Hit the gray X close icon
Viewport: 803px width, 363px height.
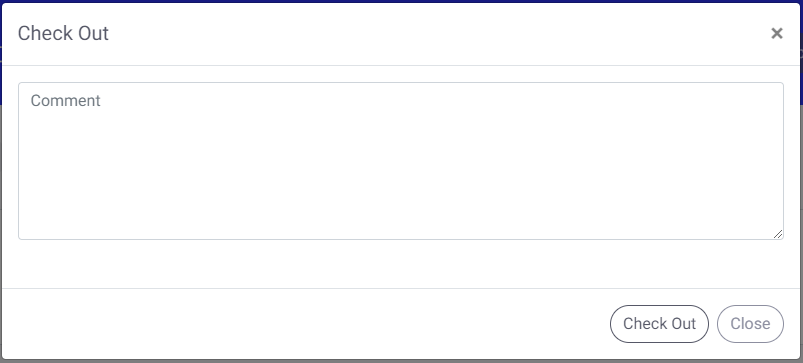coord(776,33)
